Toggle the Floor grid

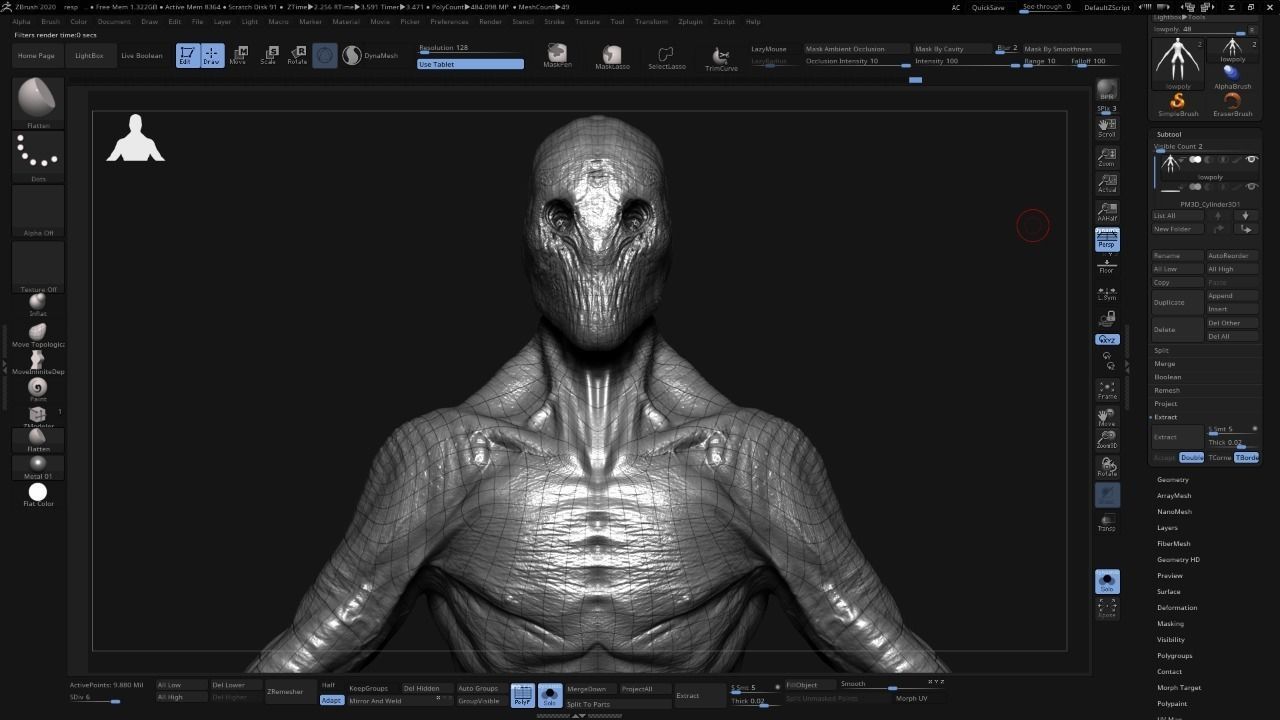point(1106,266)
